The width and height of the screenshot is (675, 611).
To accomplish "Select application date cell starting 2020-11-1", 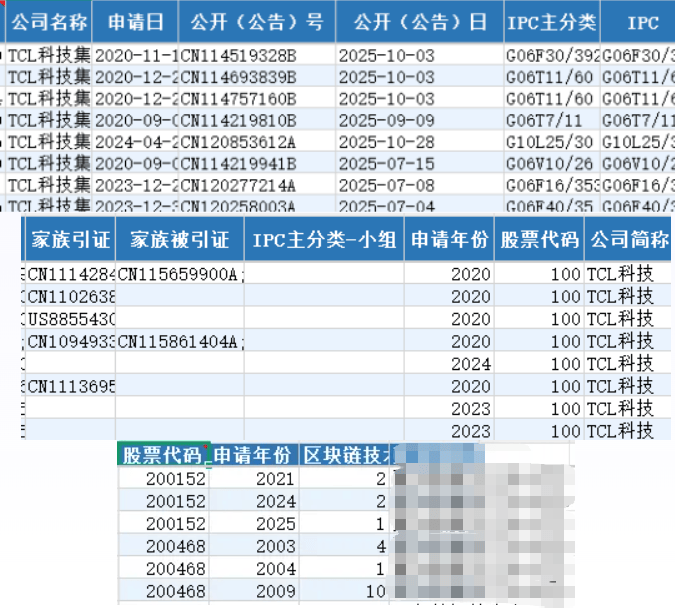I will [x=135, y=56].
